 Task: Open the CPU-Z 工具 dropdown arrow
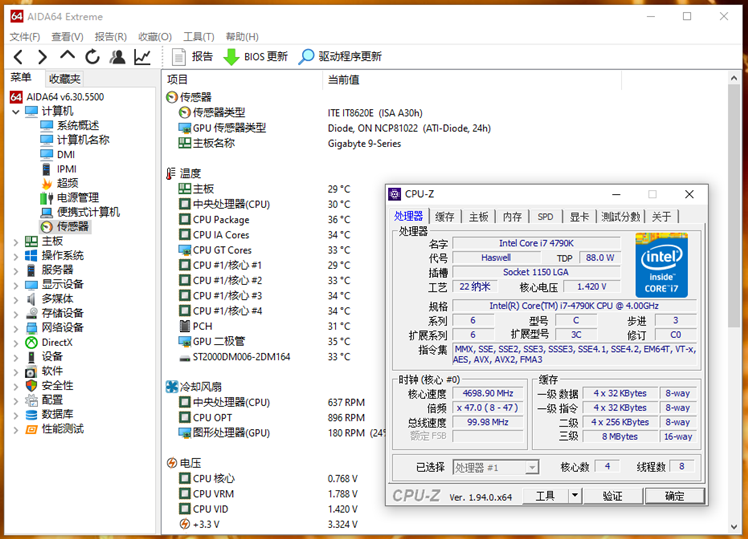coord(575,496)
